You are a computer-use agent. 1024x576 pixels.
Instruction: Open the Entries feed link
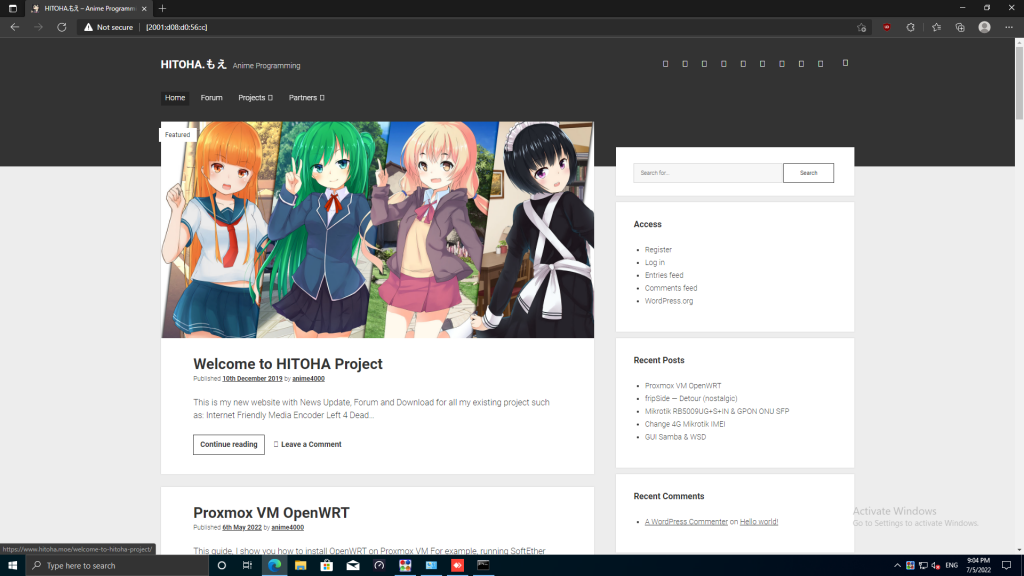point(664,275)
